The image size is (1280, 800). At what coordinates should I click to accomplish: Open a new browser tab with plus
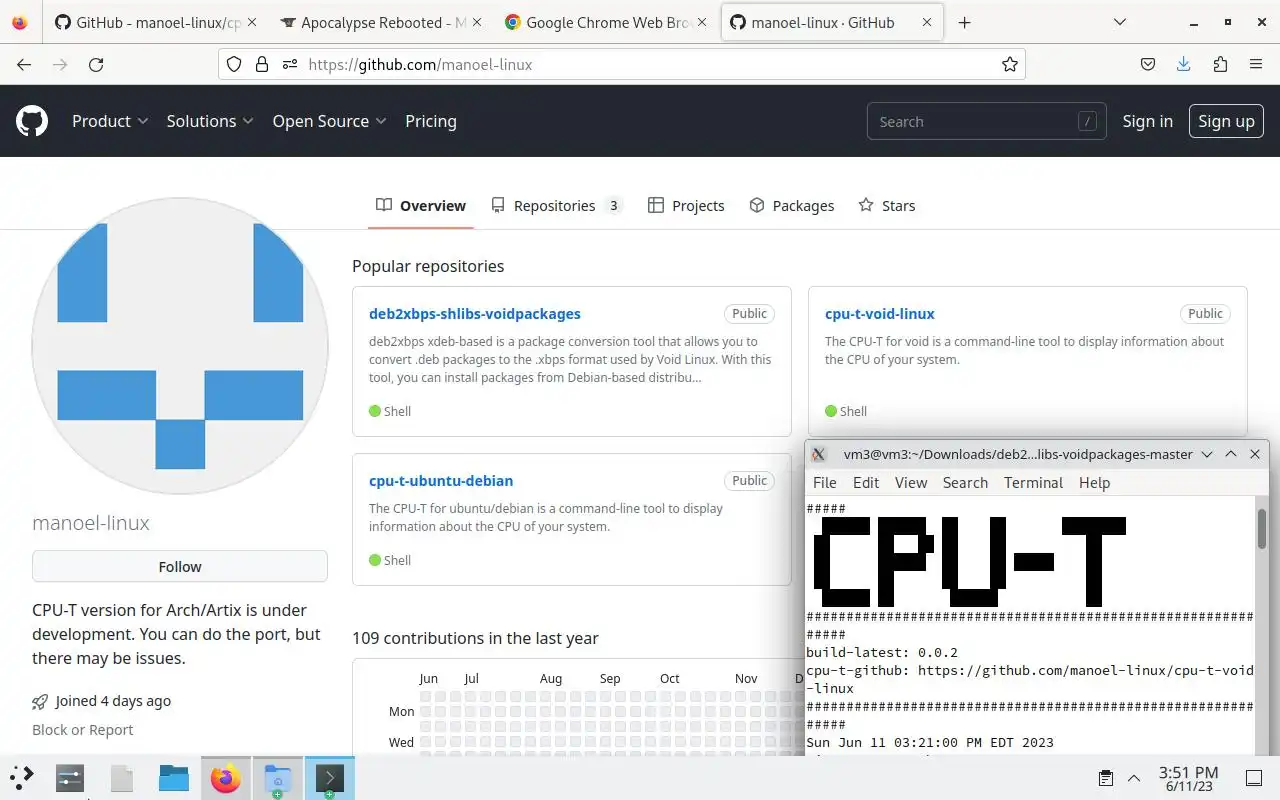(x=964, y=22)
